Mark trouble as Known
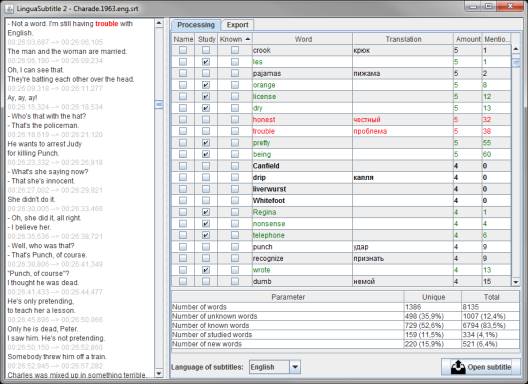This screenshot has width=528, height=384. (235, 131)
